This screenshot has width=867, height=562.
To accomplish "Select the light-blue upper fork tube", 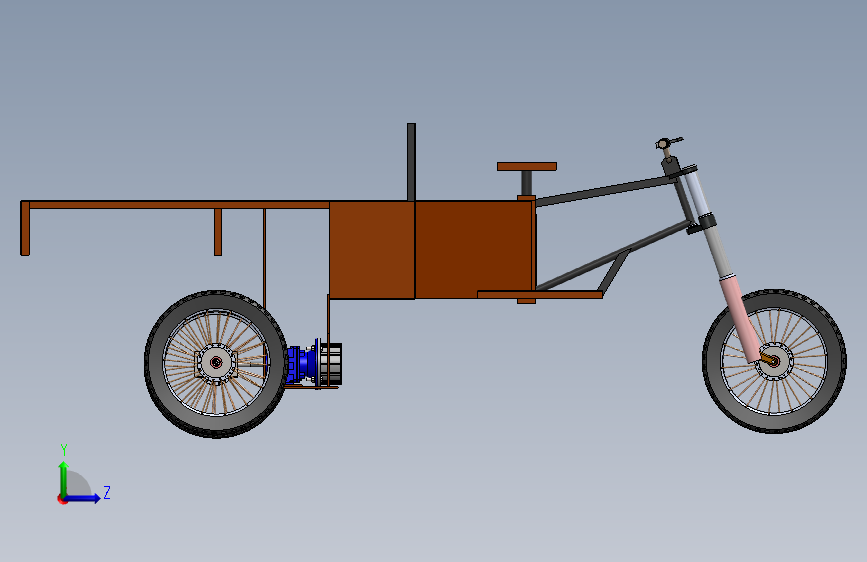I will (698, 193).
